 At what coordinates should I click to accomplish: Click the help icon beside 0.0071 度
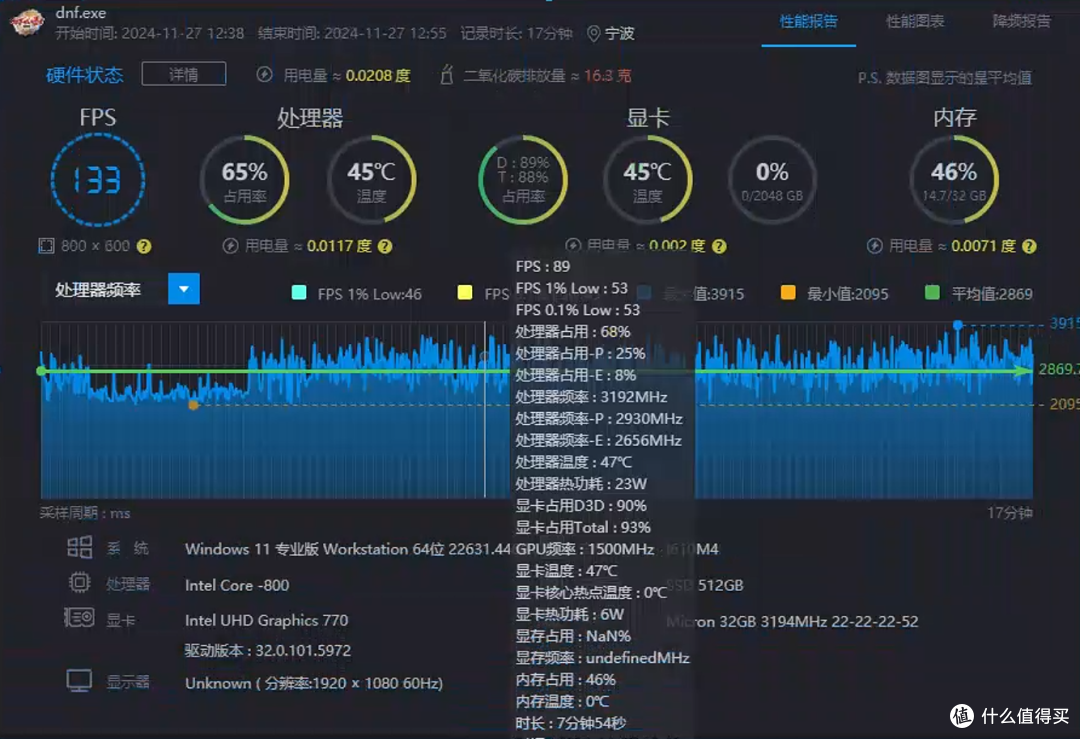click(x=1029, y=246)
